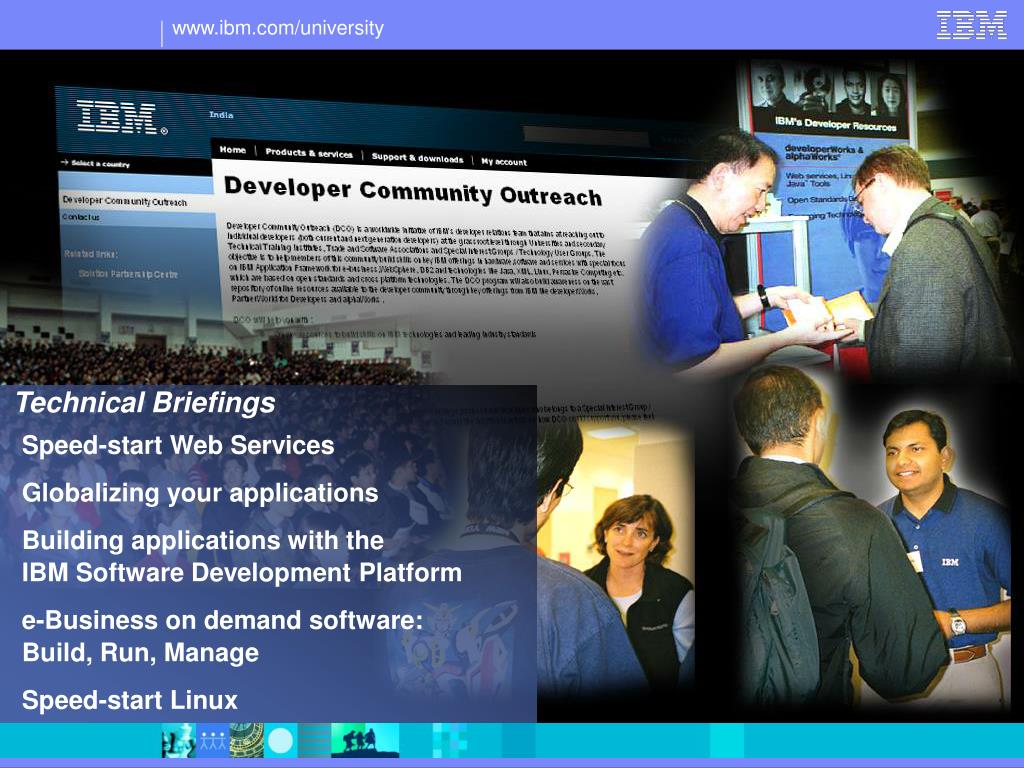Select Developer Community Outreach sidebar link

125,201
